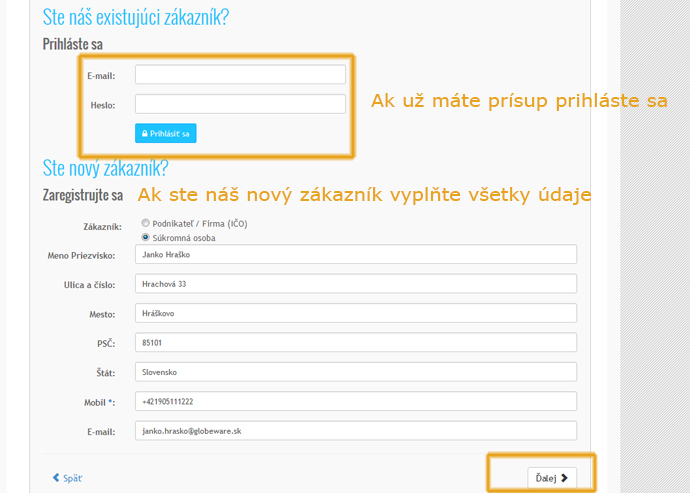Focus the login E-mail field
Viewport: 690px width, 493px height.
click(x=240, y=75)
